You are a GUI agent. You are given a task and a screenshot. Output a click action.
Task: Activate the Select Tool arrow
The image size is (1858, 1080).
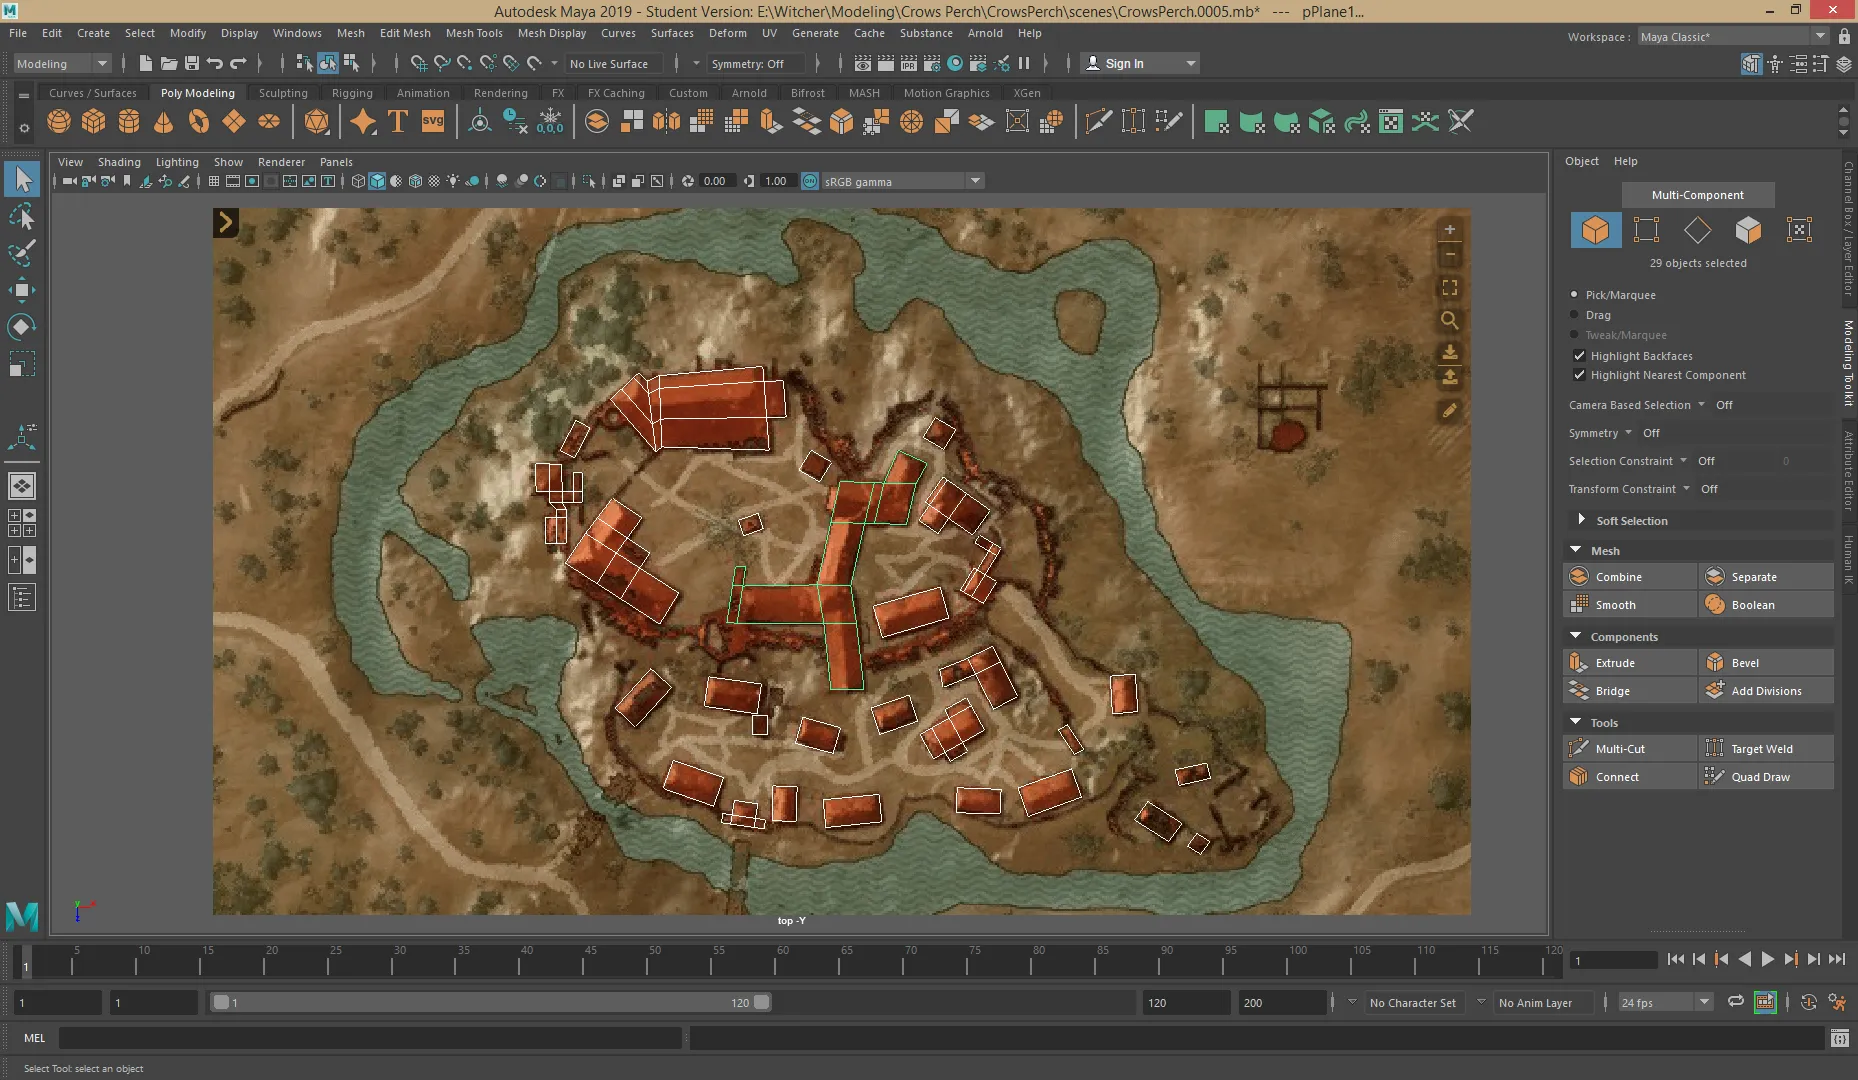(22, 179)
